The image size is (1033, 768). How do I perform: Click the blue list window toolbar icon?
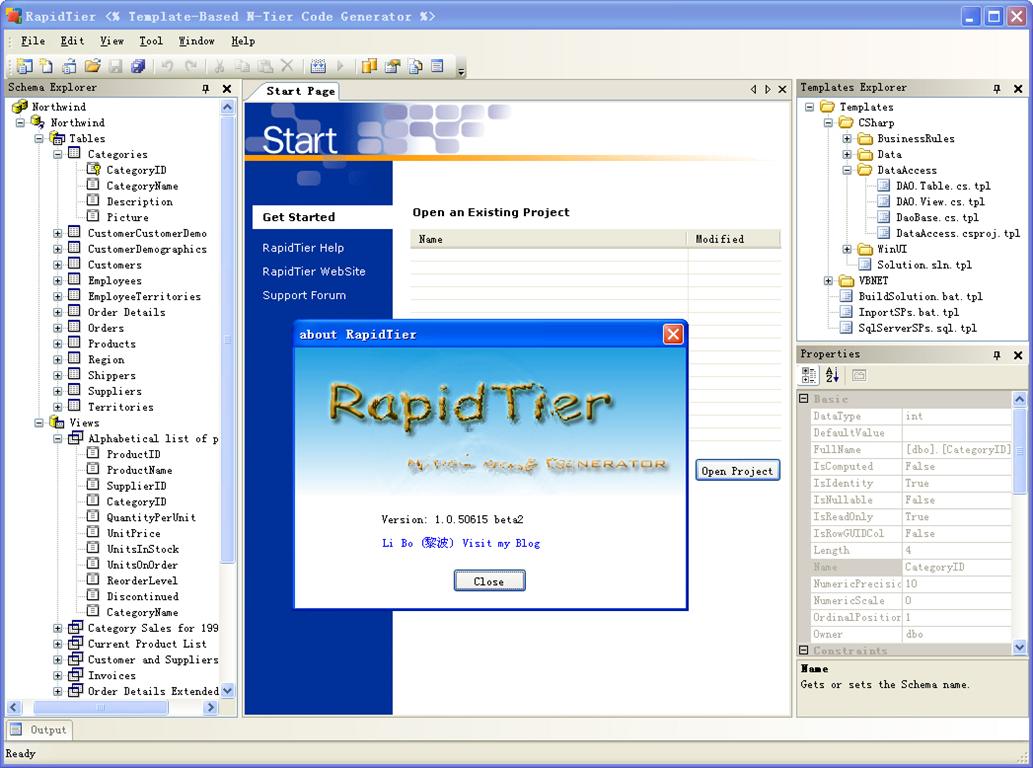[x=437, y=66]
